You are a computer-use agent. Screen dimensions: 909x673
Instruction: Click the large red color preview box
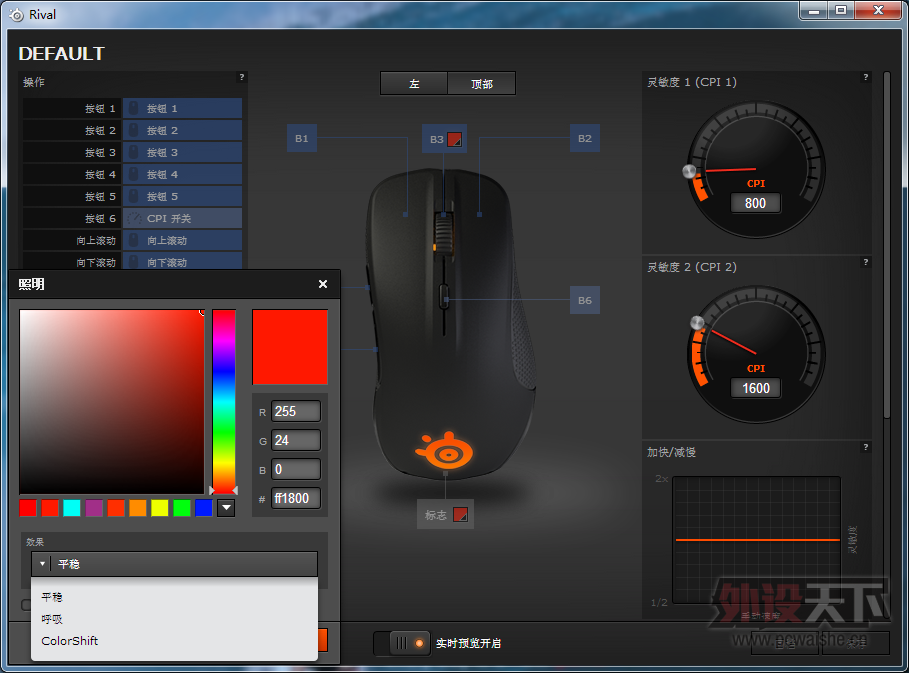(290, 347)
